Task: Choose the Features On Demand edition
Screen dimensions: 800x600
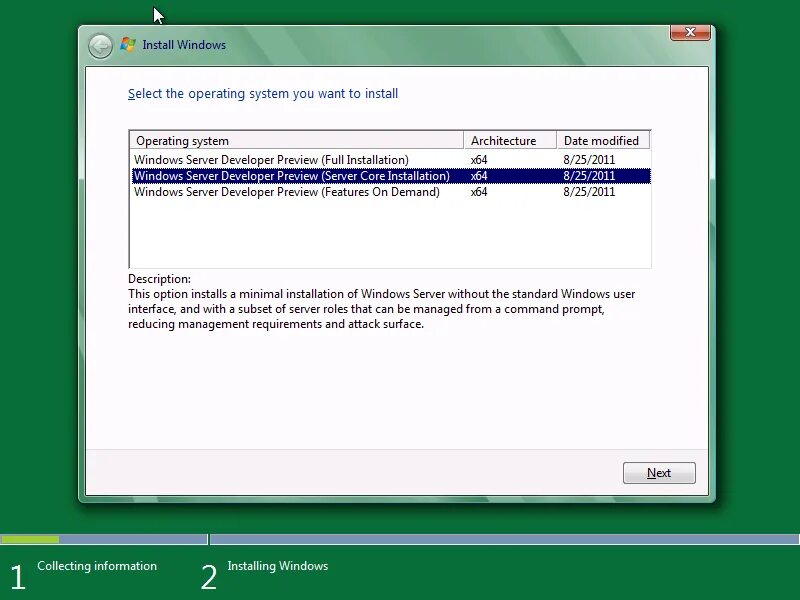Action: coord(391,192)
